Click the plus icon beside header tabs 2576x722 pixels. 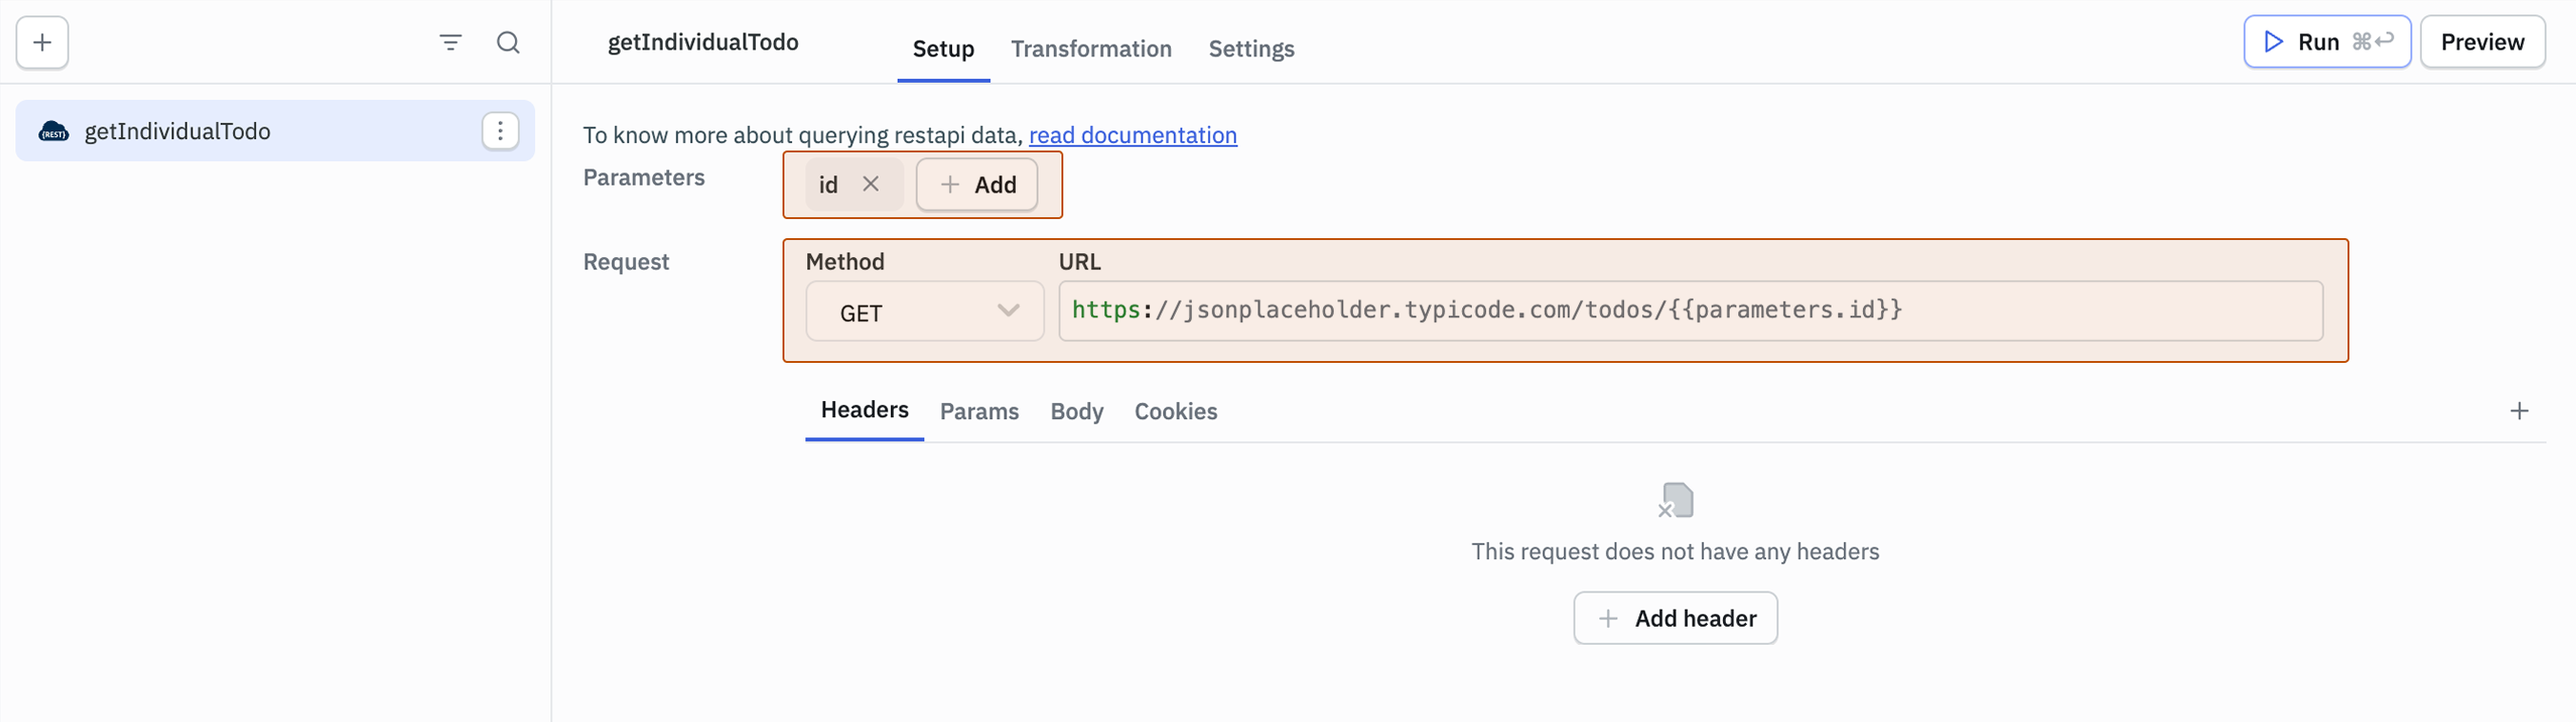2518,411
